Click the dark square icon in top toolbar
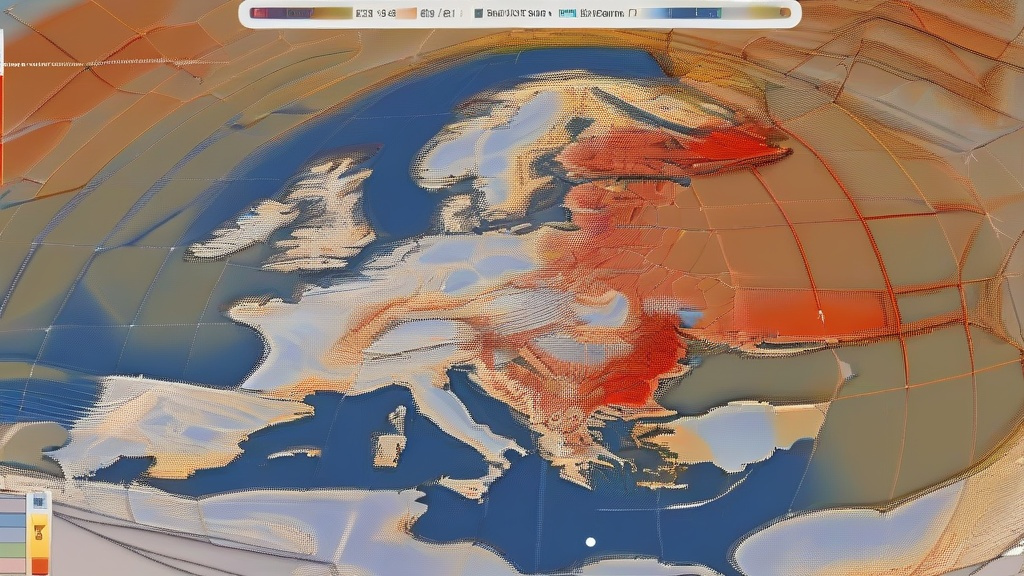The image size is (1024, 576). [x=478, y=14]
